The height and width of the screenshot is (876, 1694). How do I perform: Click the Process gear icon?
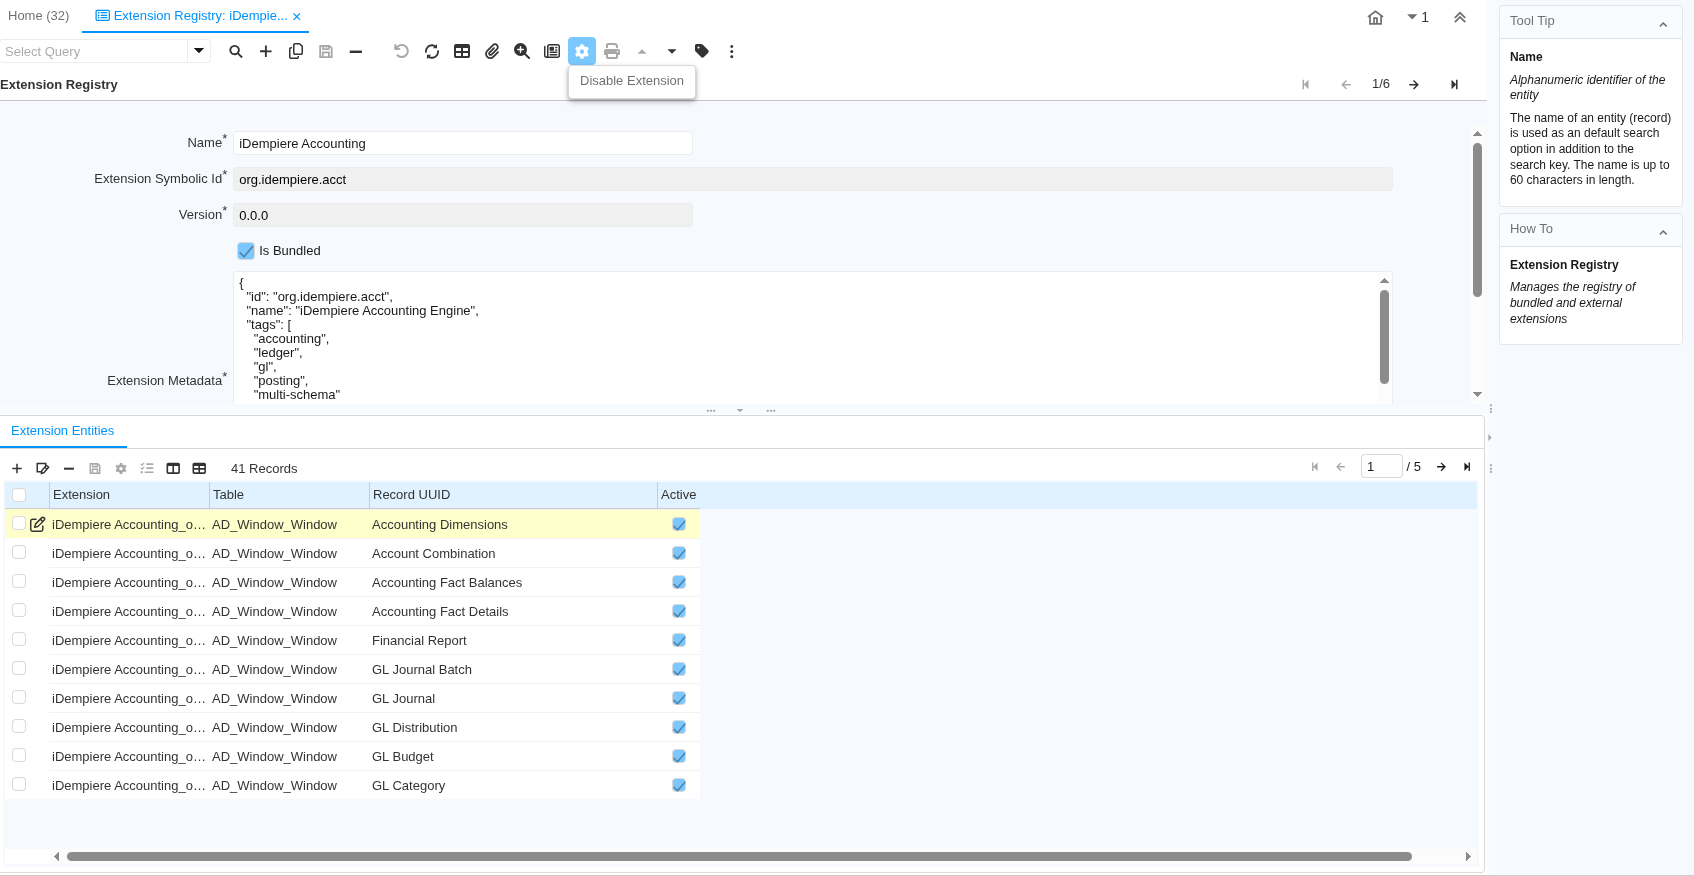tap(582, 51)
